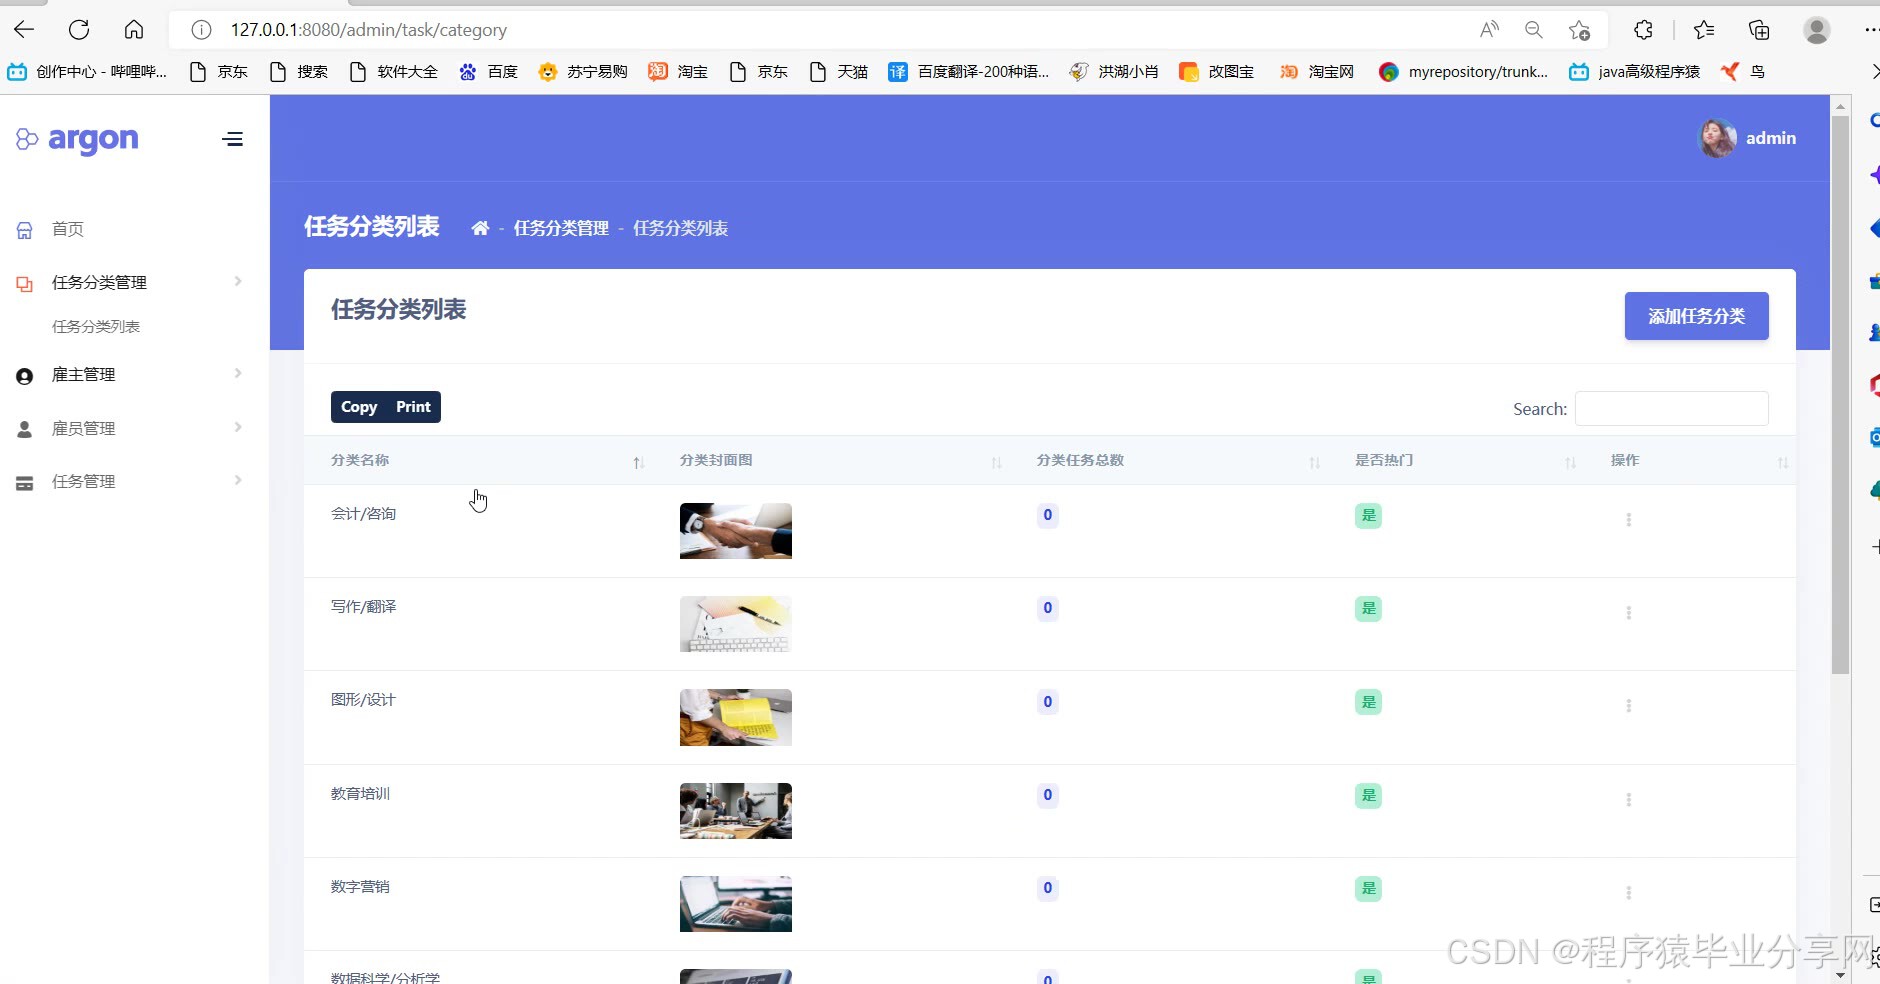1880x984 pixels.
Task: Focus the Search input field
Action: [x=1671, y=408]
